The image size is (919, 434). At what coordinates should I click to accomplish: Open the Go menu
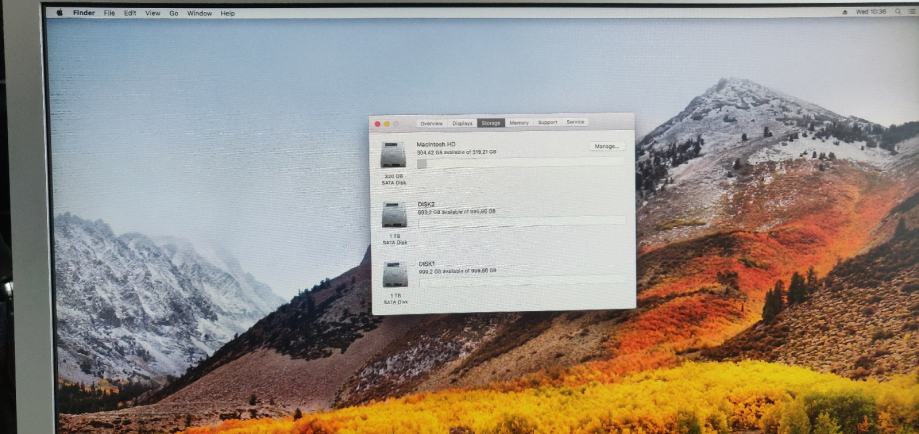[x=173, y=13]
